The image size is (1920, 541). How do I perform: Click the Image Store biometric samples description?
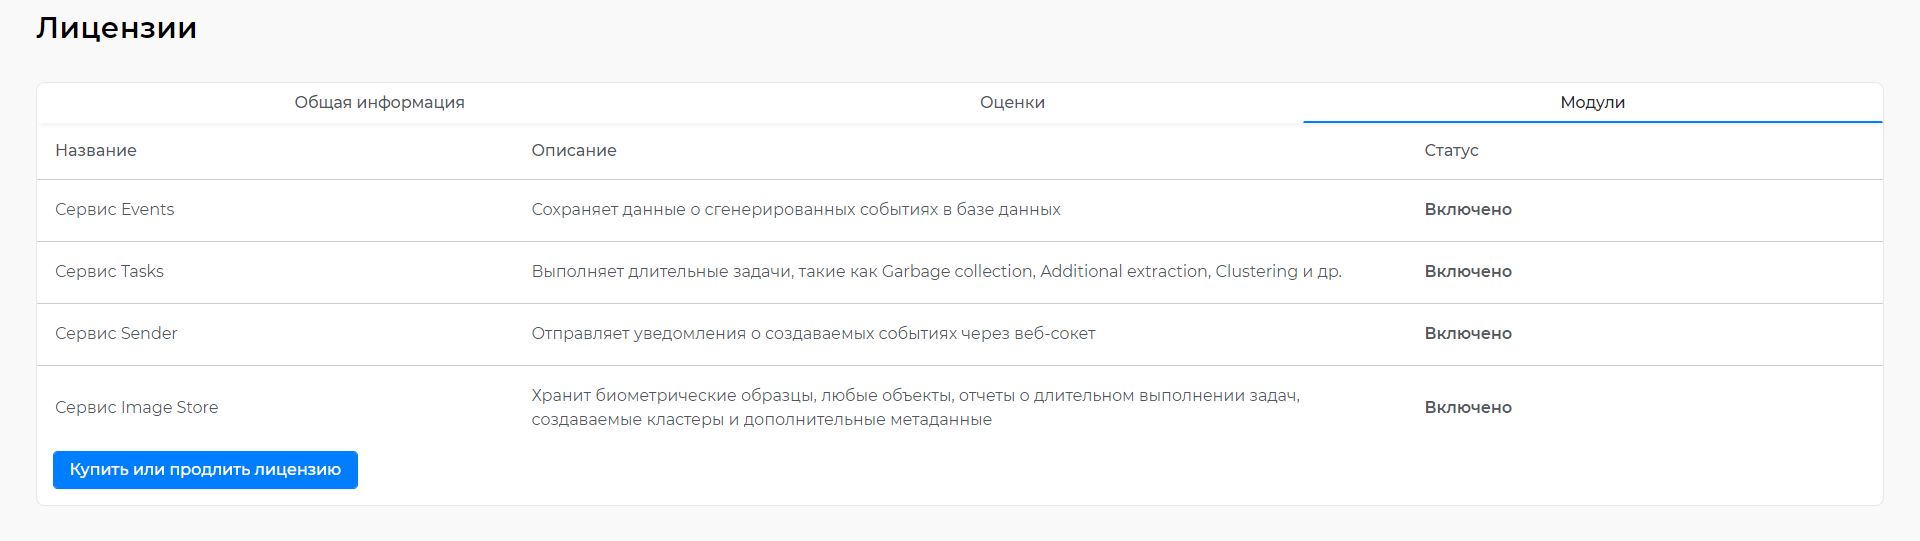tap(915, 407)
